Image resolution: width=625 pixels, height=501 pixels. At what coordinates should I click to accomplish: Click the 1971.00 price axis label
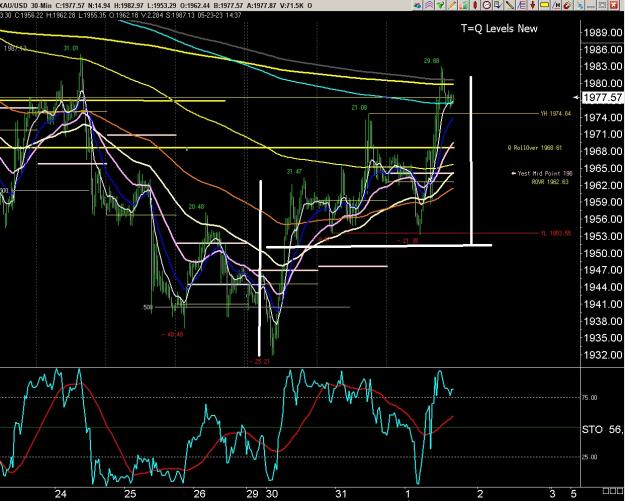pos(603,134)
